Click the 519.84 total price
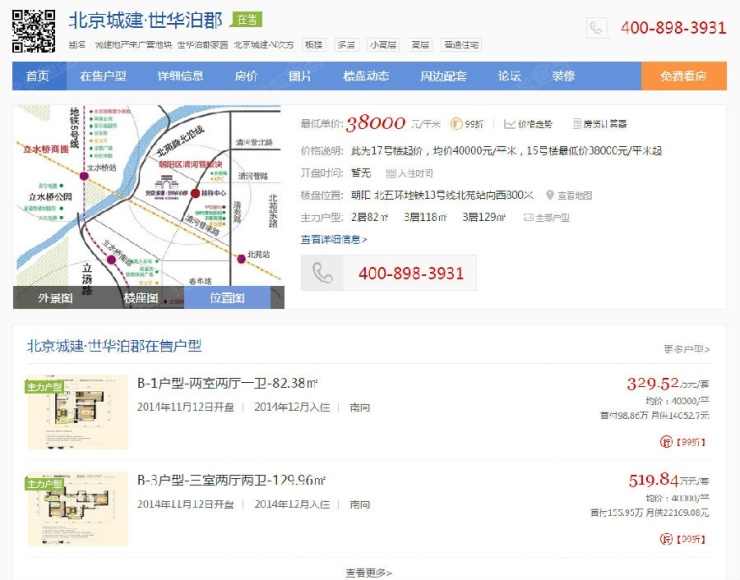The image size is (740, 580). [654, 480]
